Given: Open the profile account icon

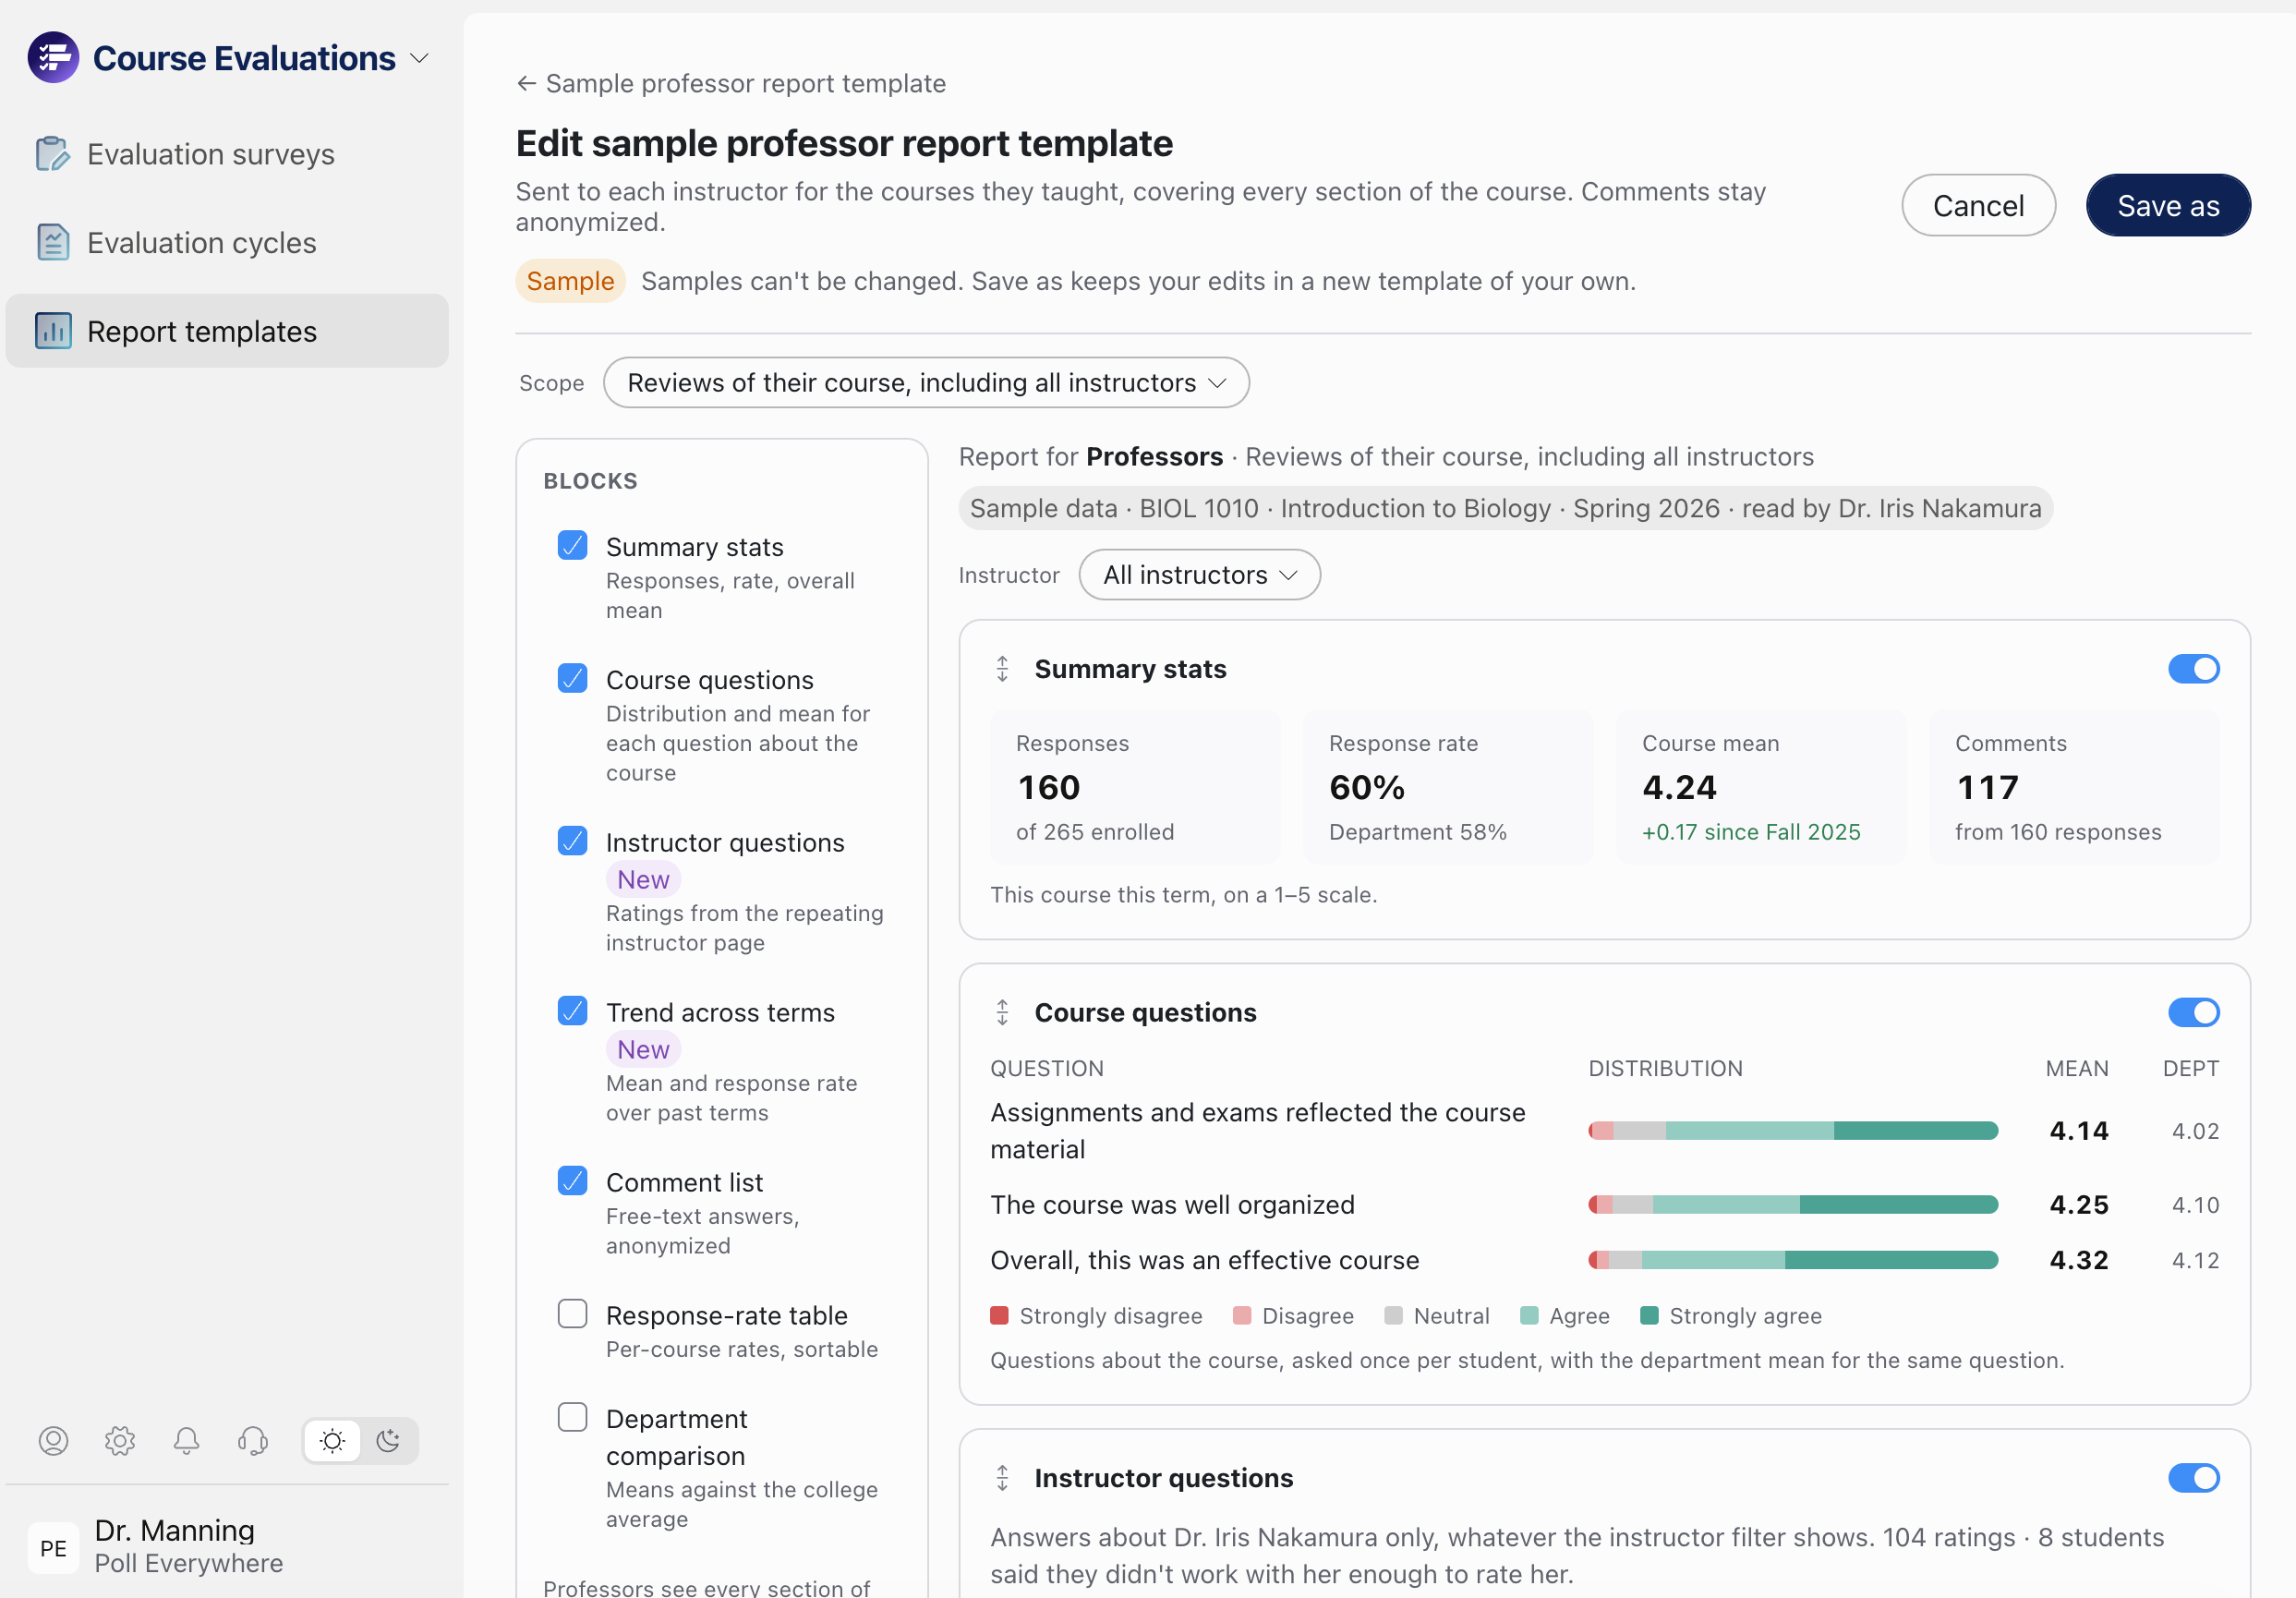Looking at the screenshot, I should click(x=53, y=1441).
